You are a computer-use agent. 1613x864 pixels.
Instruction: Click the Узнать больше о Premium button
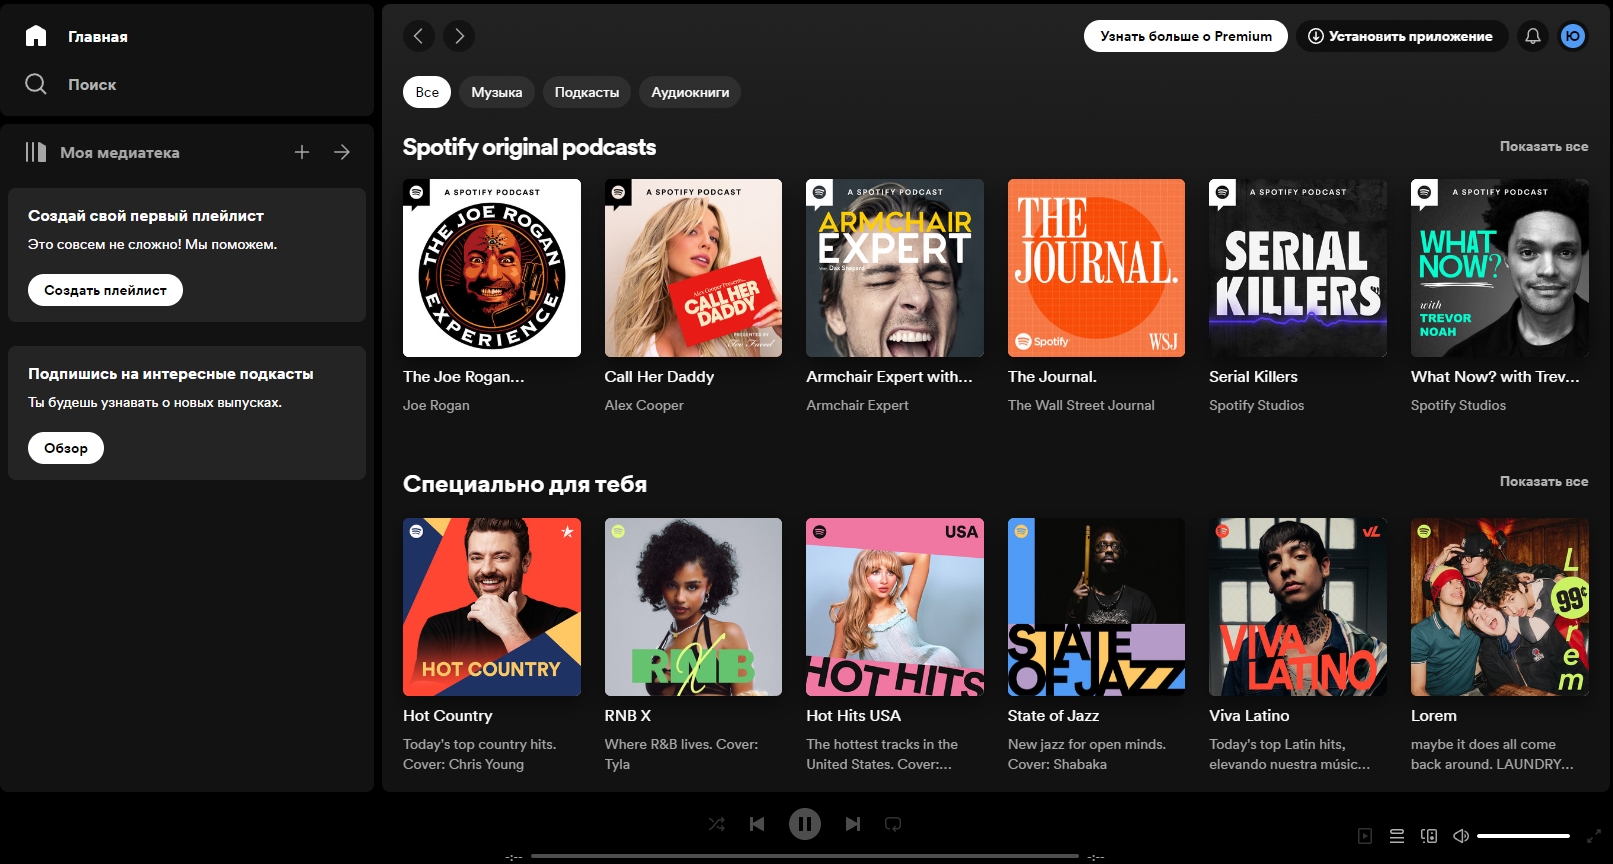click(1186, 36)
